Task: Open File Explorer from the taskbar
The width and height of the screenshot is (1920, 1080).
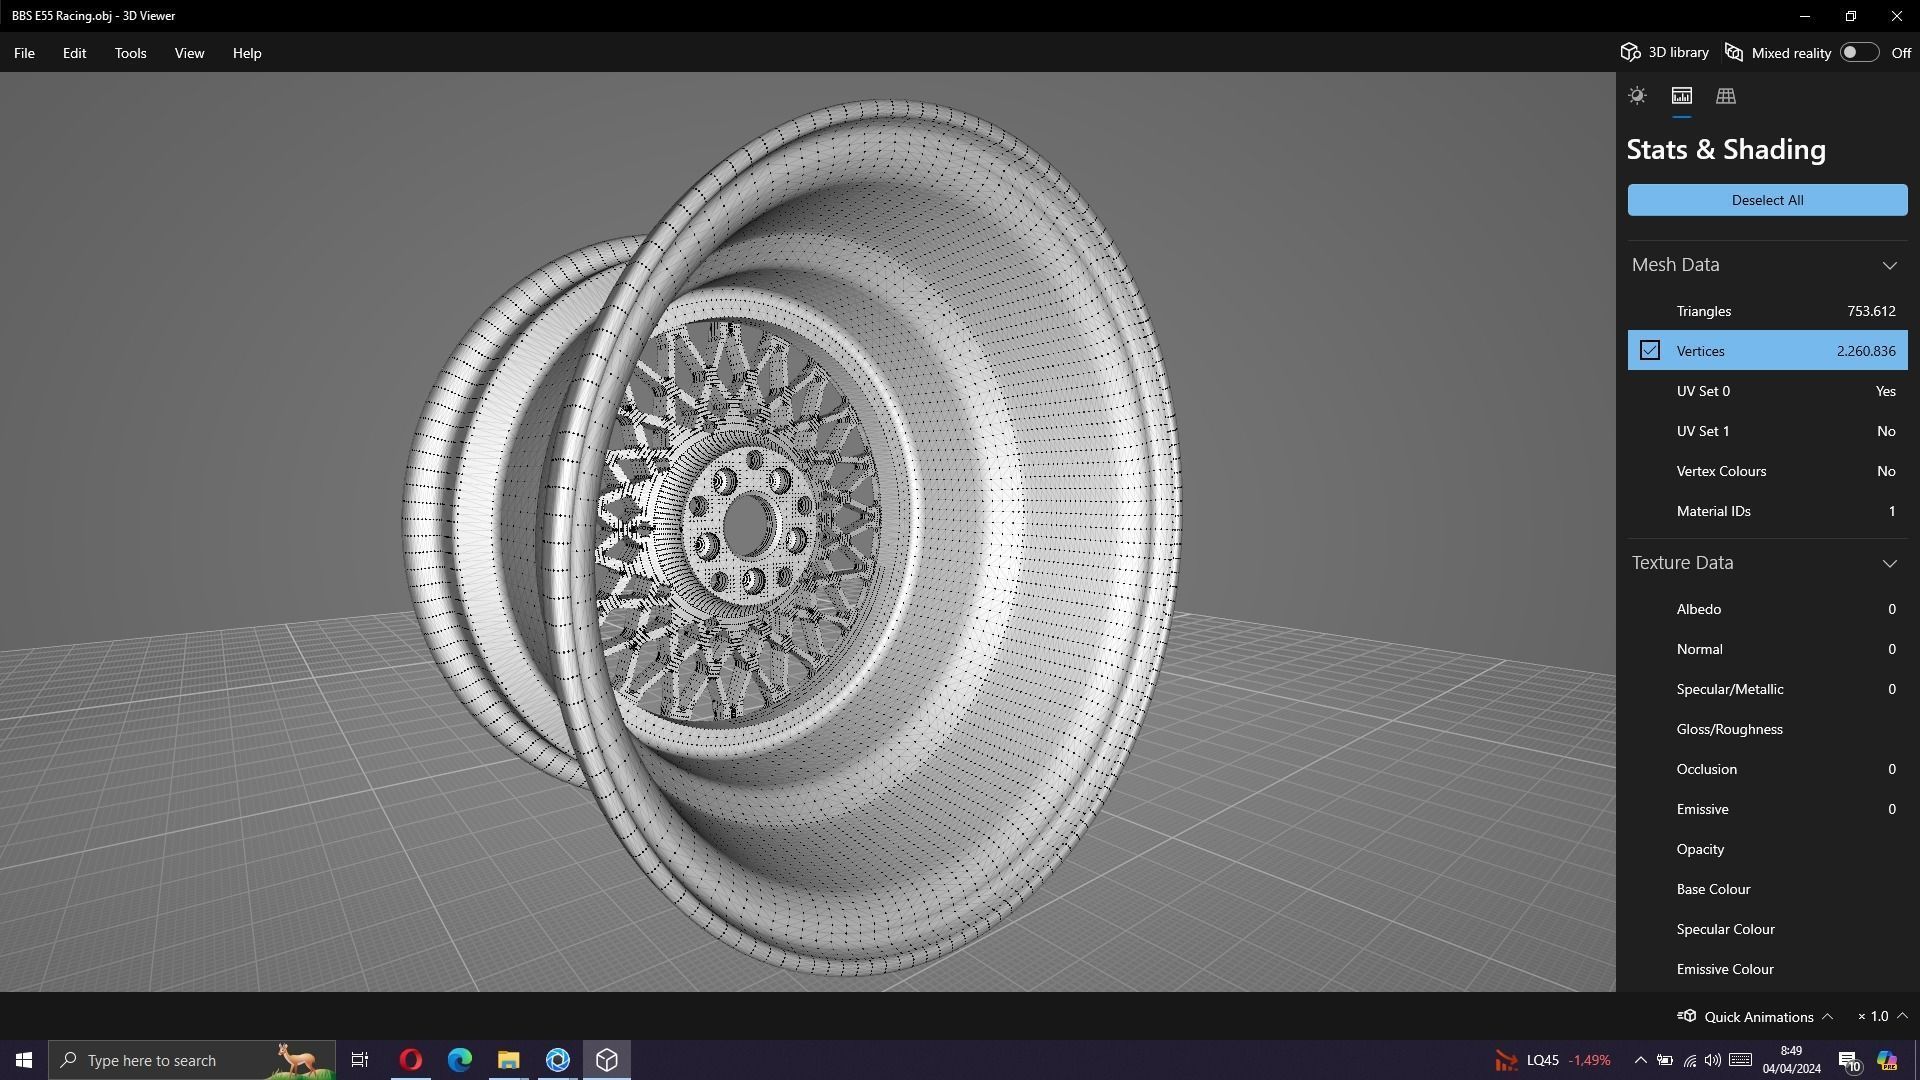Action: click(x=508, y=1060)
